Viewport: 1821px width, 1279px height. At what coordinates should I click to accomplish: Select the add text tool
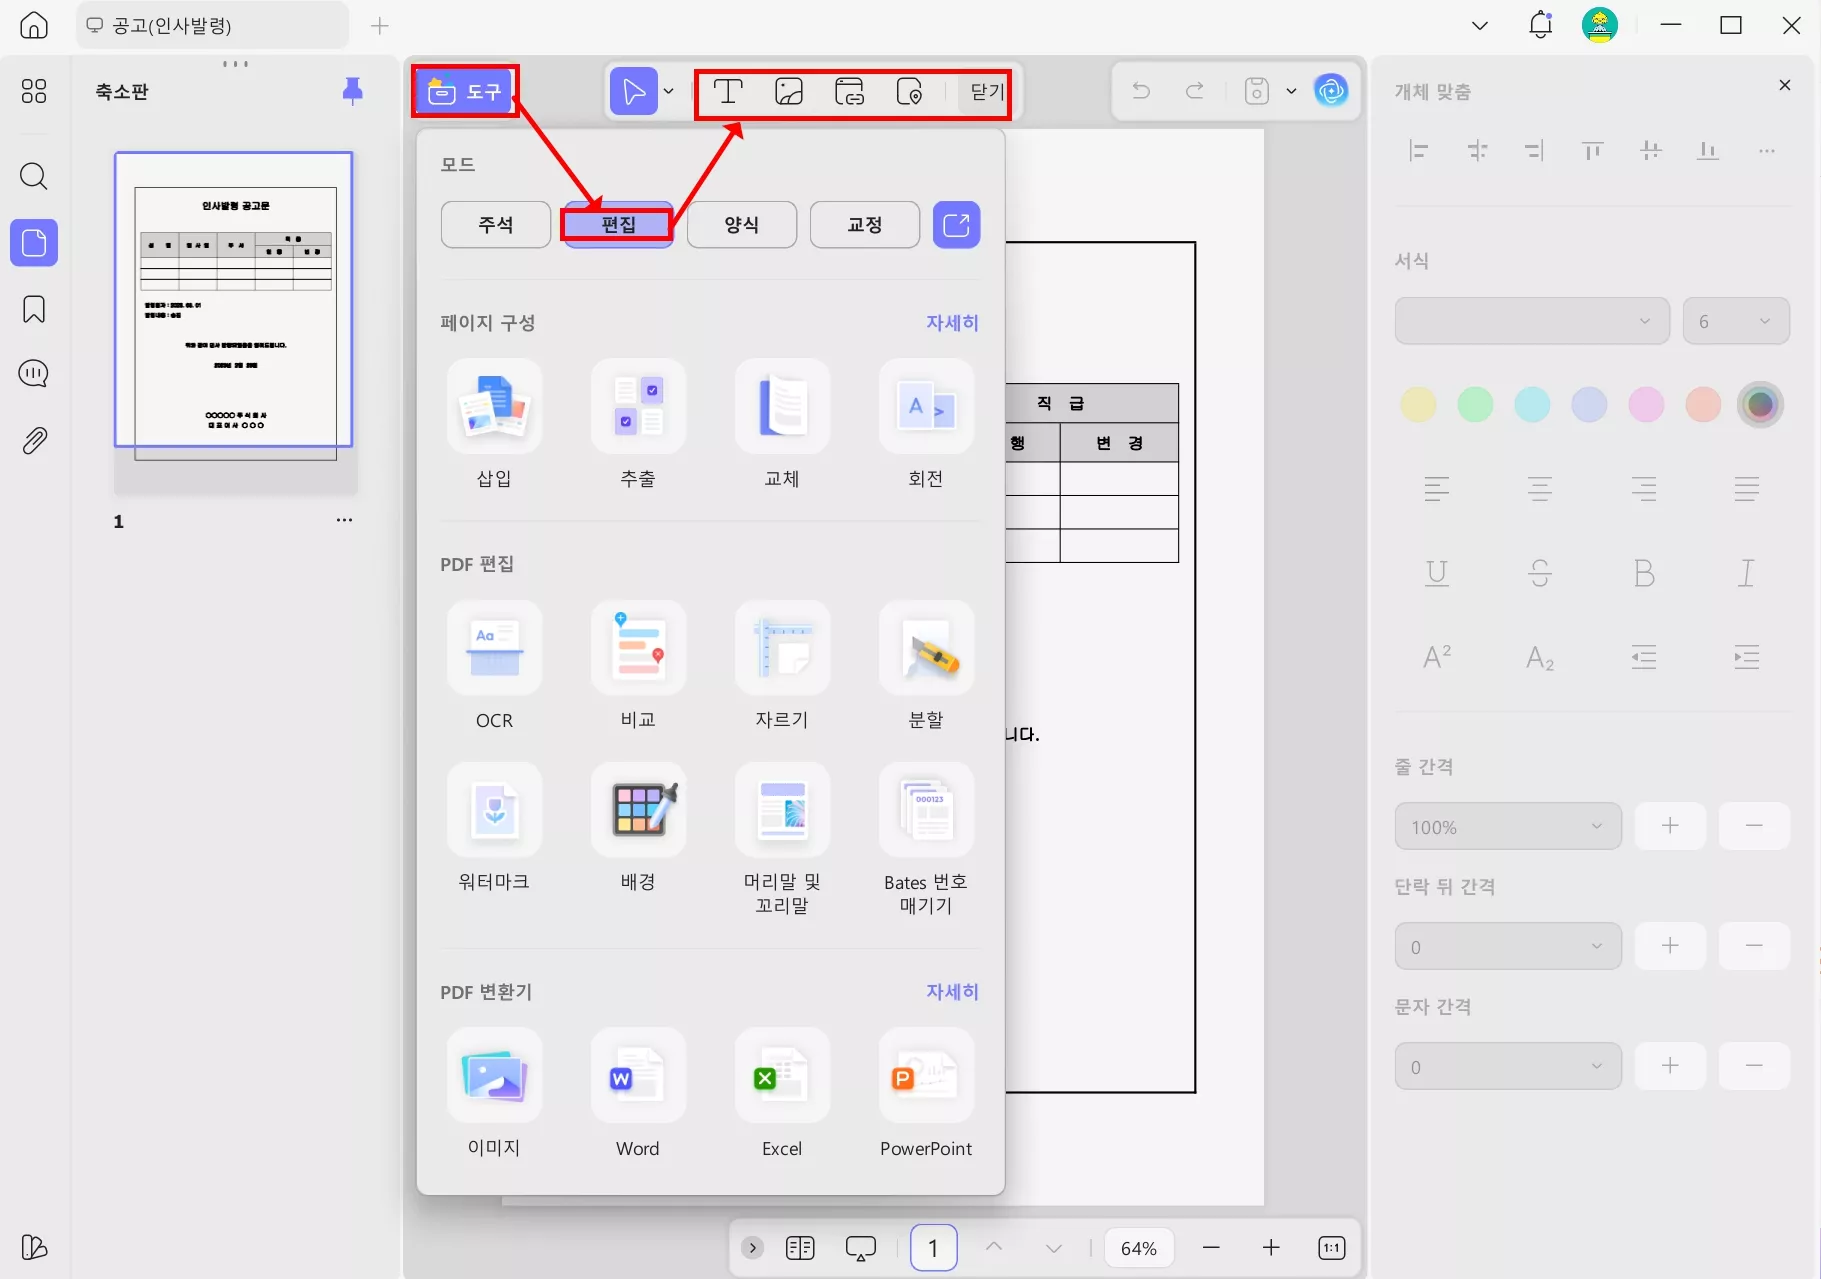coord(728,92)
